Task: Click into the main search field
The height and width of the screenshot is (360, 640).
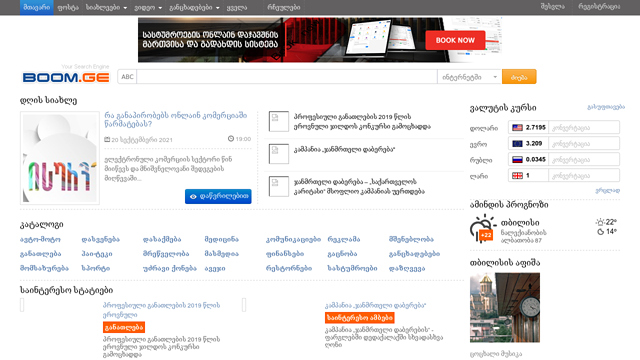Action: 287,77
